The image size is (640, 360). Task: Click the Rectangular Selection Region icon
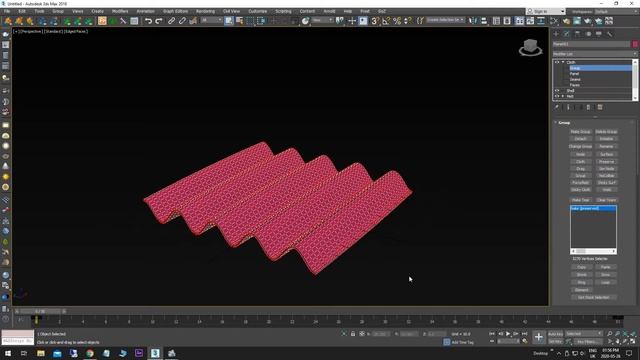pyautogui.click(x=250, y=21)
